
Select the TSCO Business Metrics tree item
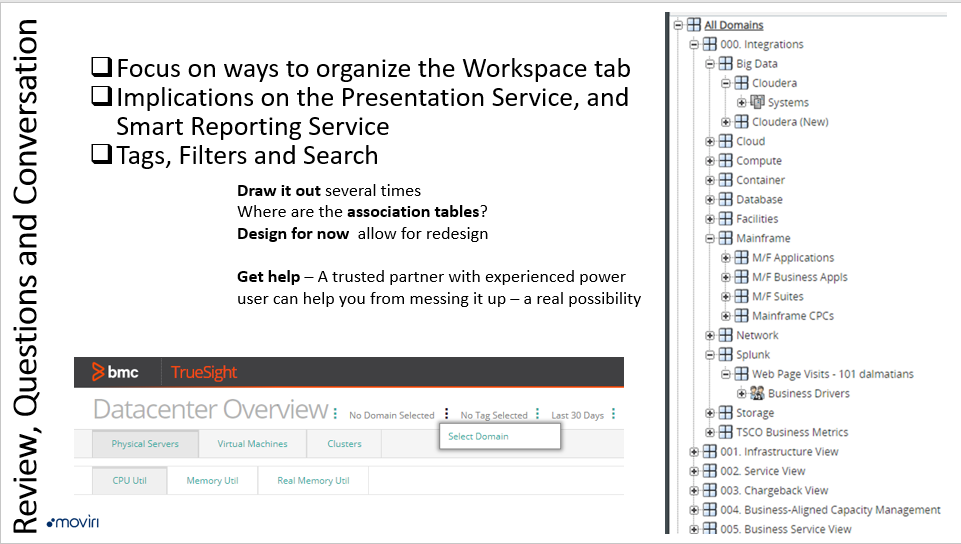pos(792,432)
